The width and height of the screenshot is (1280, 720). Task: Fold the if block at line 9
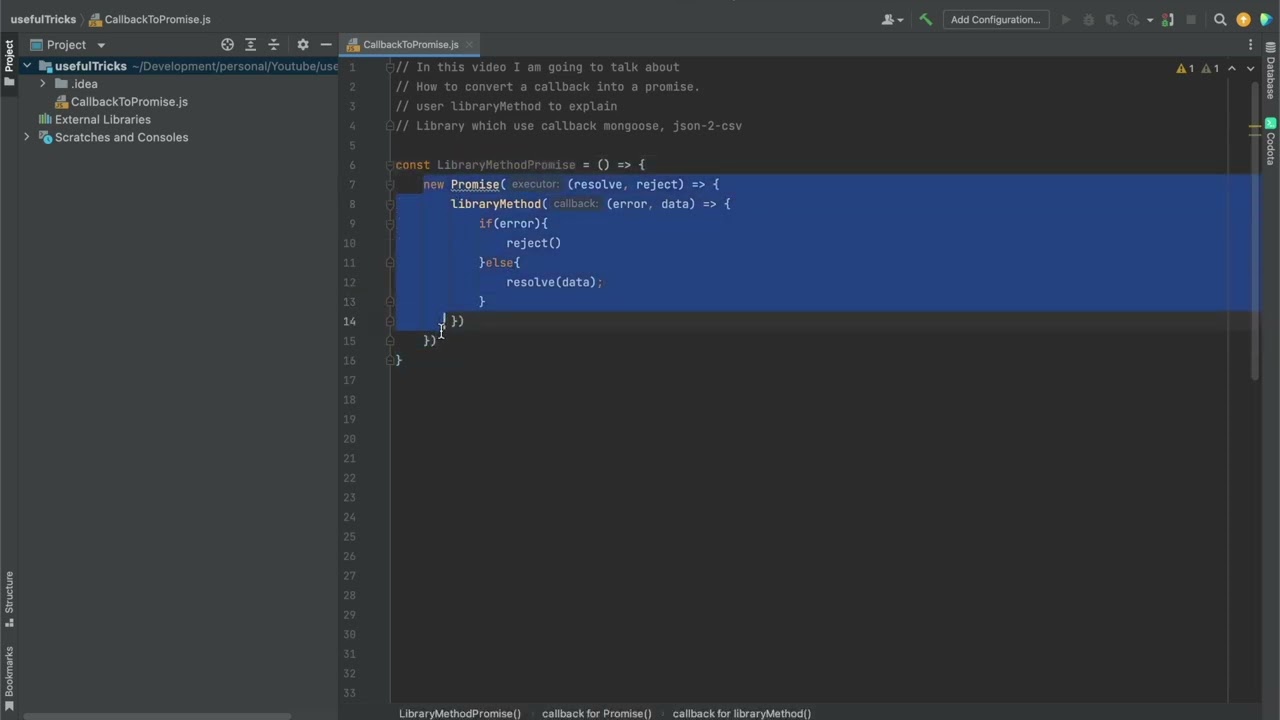pyautogui.click(x=390, y=223)
